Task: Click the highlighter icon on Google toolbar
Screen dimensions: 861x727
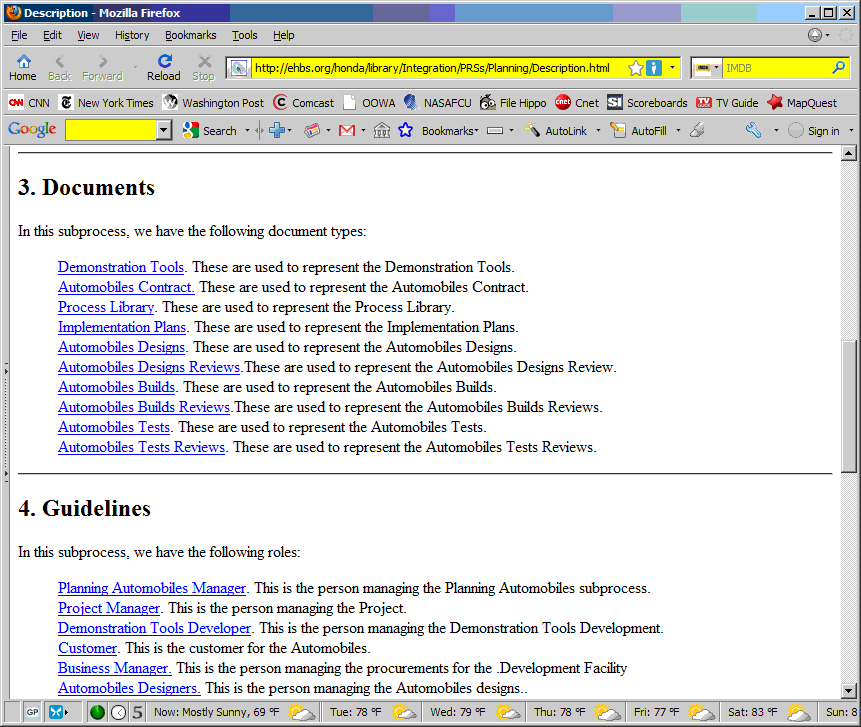Action: coord(697,131)
